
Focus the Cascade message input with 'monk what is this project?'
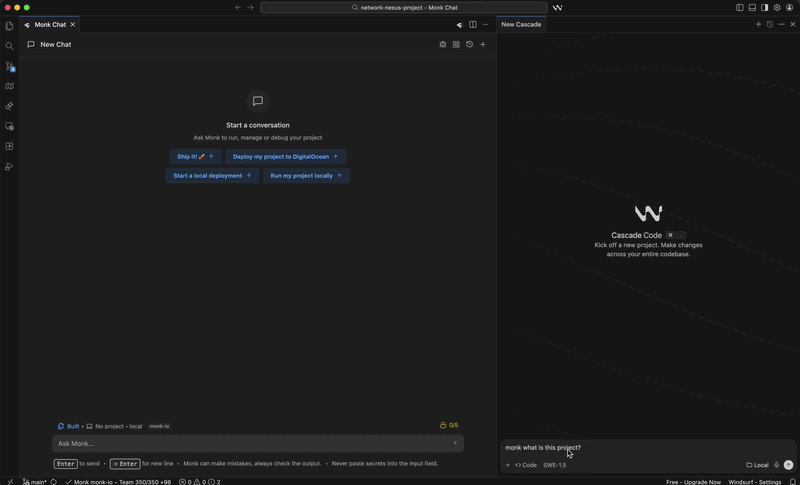point(648,448)
